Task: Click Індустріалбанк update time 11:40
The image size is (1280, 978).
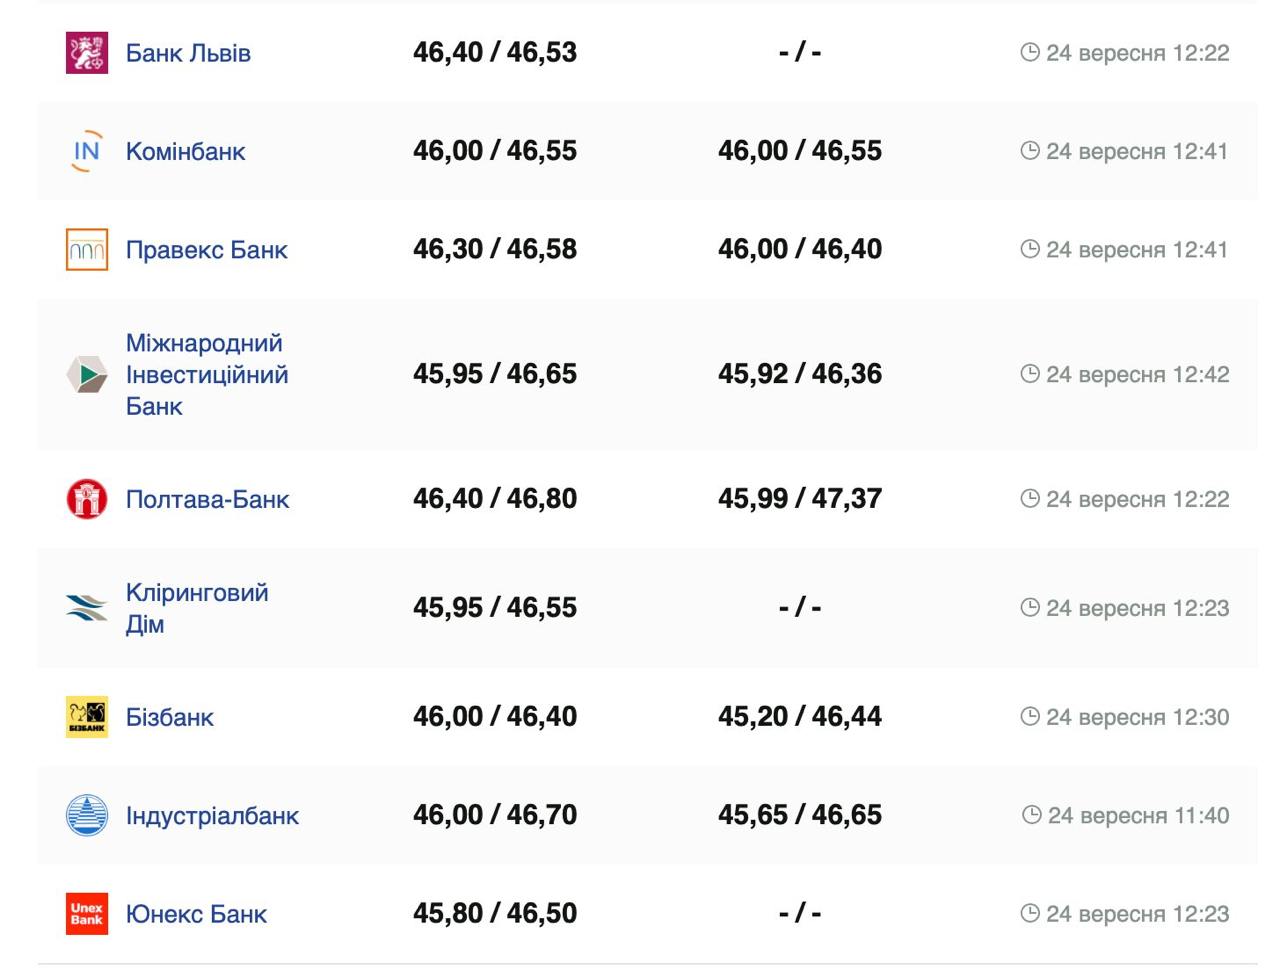Action: point(1126,815)
